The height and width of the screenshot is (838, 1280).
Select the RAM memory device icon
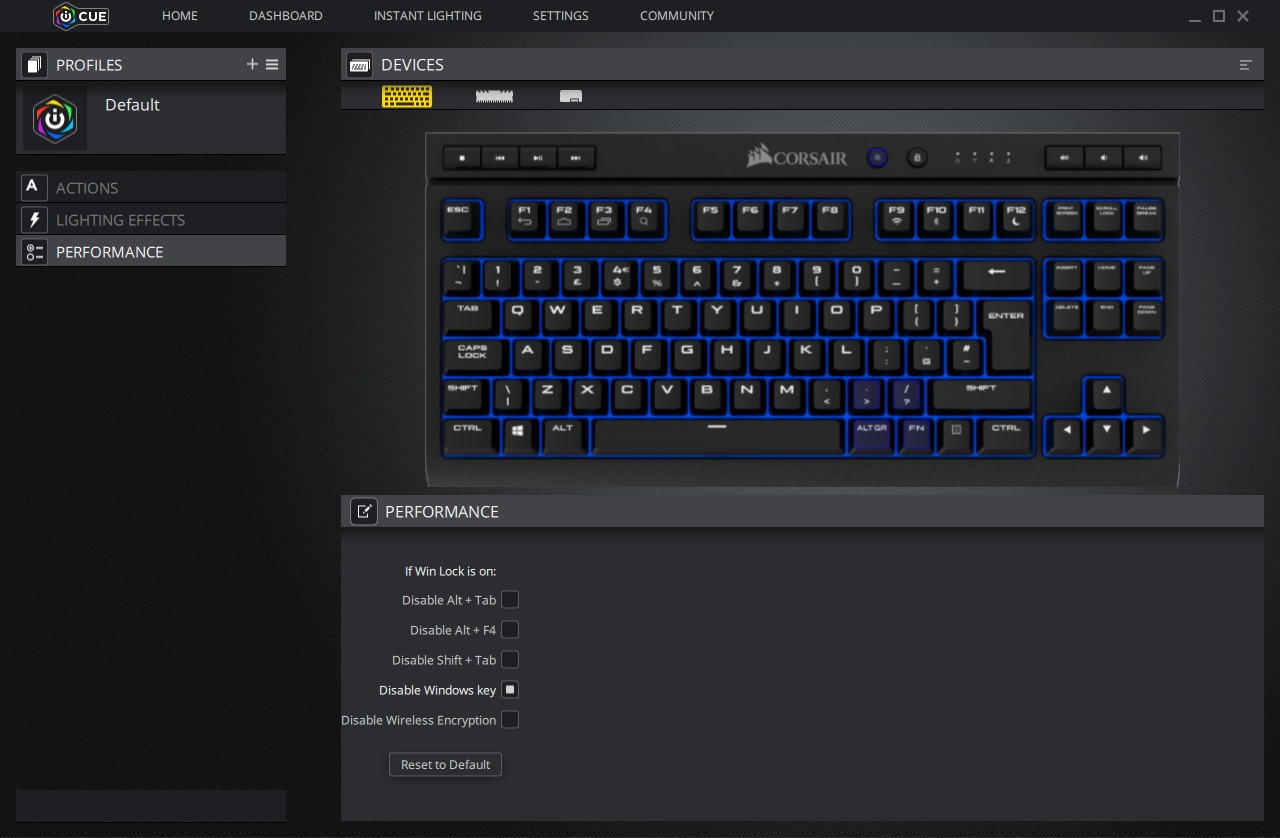coord(494,96)
